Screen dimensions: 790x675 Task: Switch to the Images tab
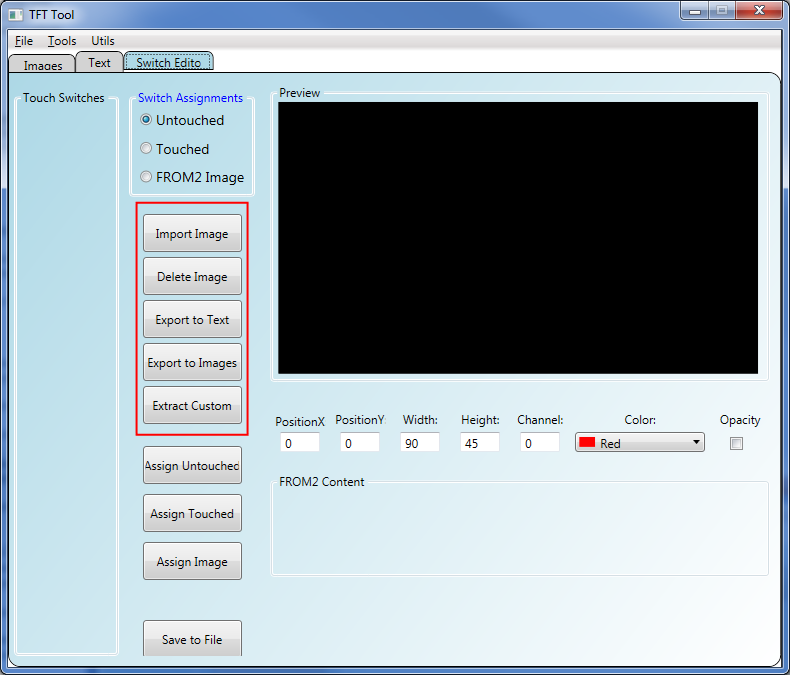[42, 65]
